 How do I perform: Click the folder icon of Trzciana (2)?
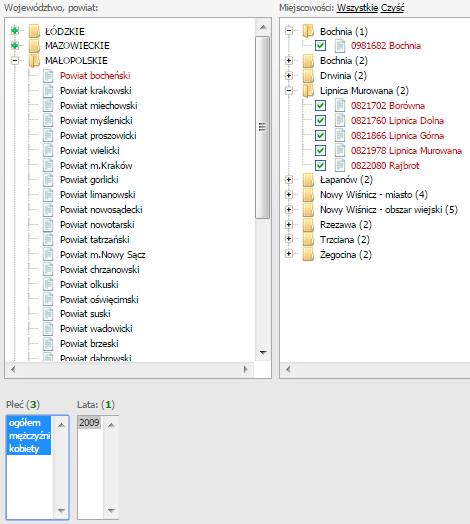(x=308, y=240)
